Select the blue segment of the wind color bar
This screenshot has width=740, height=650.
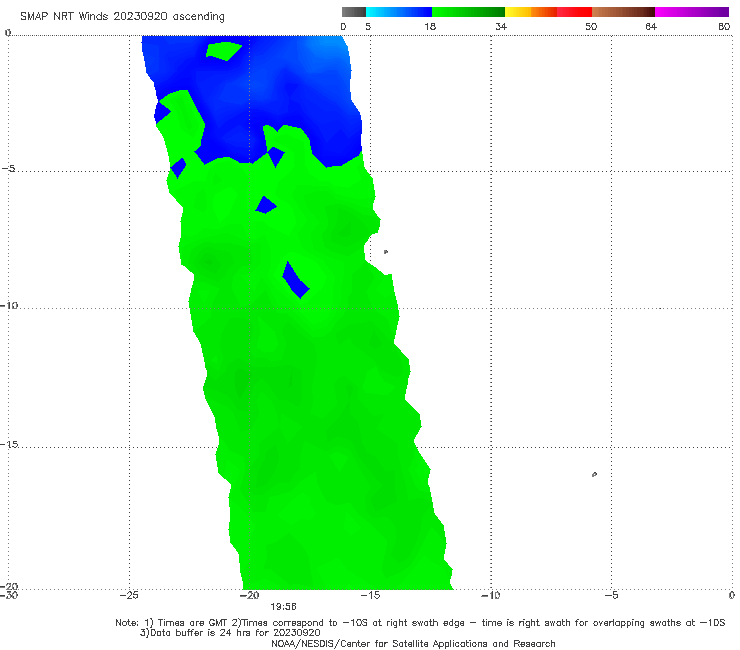pos(399,12)
